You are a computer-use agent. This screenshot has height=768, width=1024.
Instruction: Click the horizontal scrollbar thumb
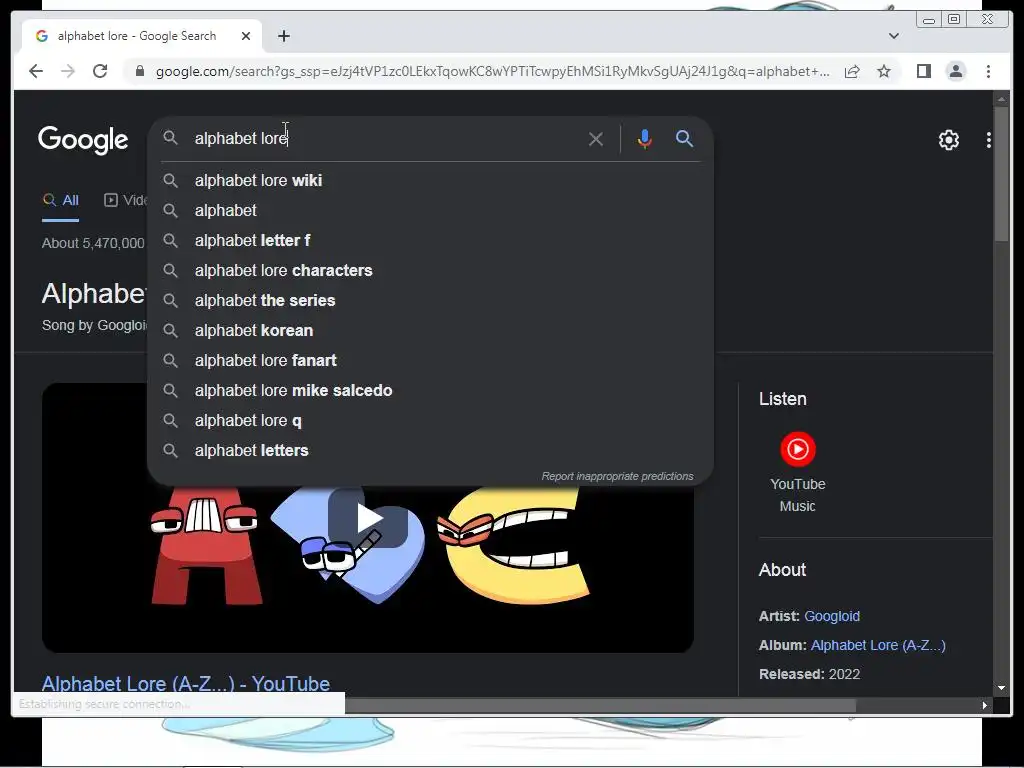600,705
